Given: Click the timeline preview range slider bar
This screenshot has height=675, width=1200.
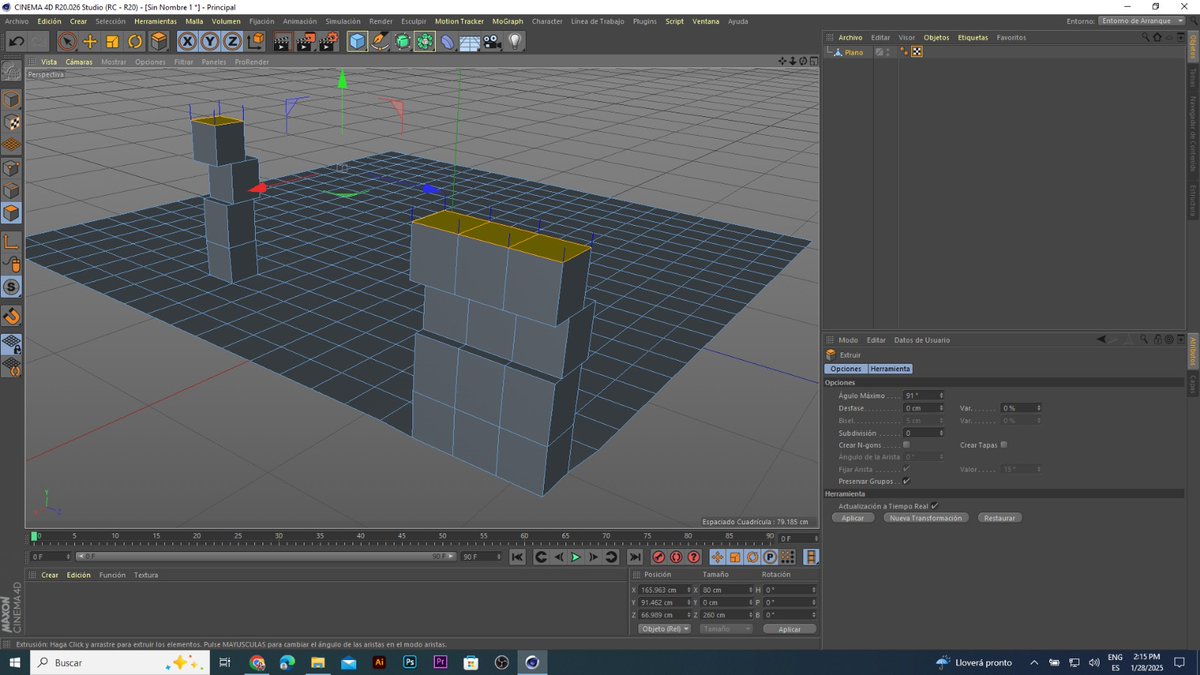Looking at the screenshot, I should point(266,557).
